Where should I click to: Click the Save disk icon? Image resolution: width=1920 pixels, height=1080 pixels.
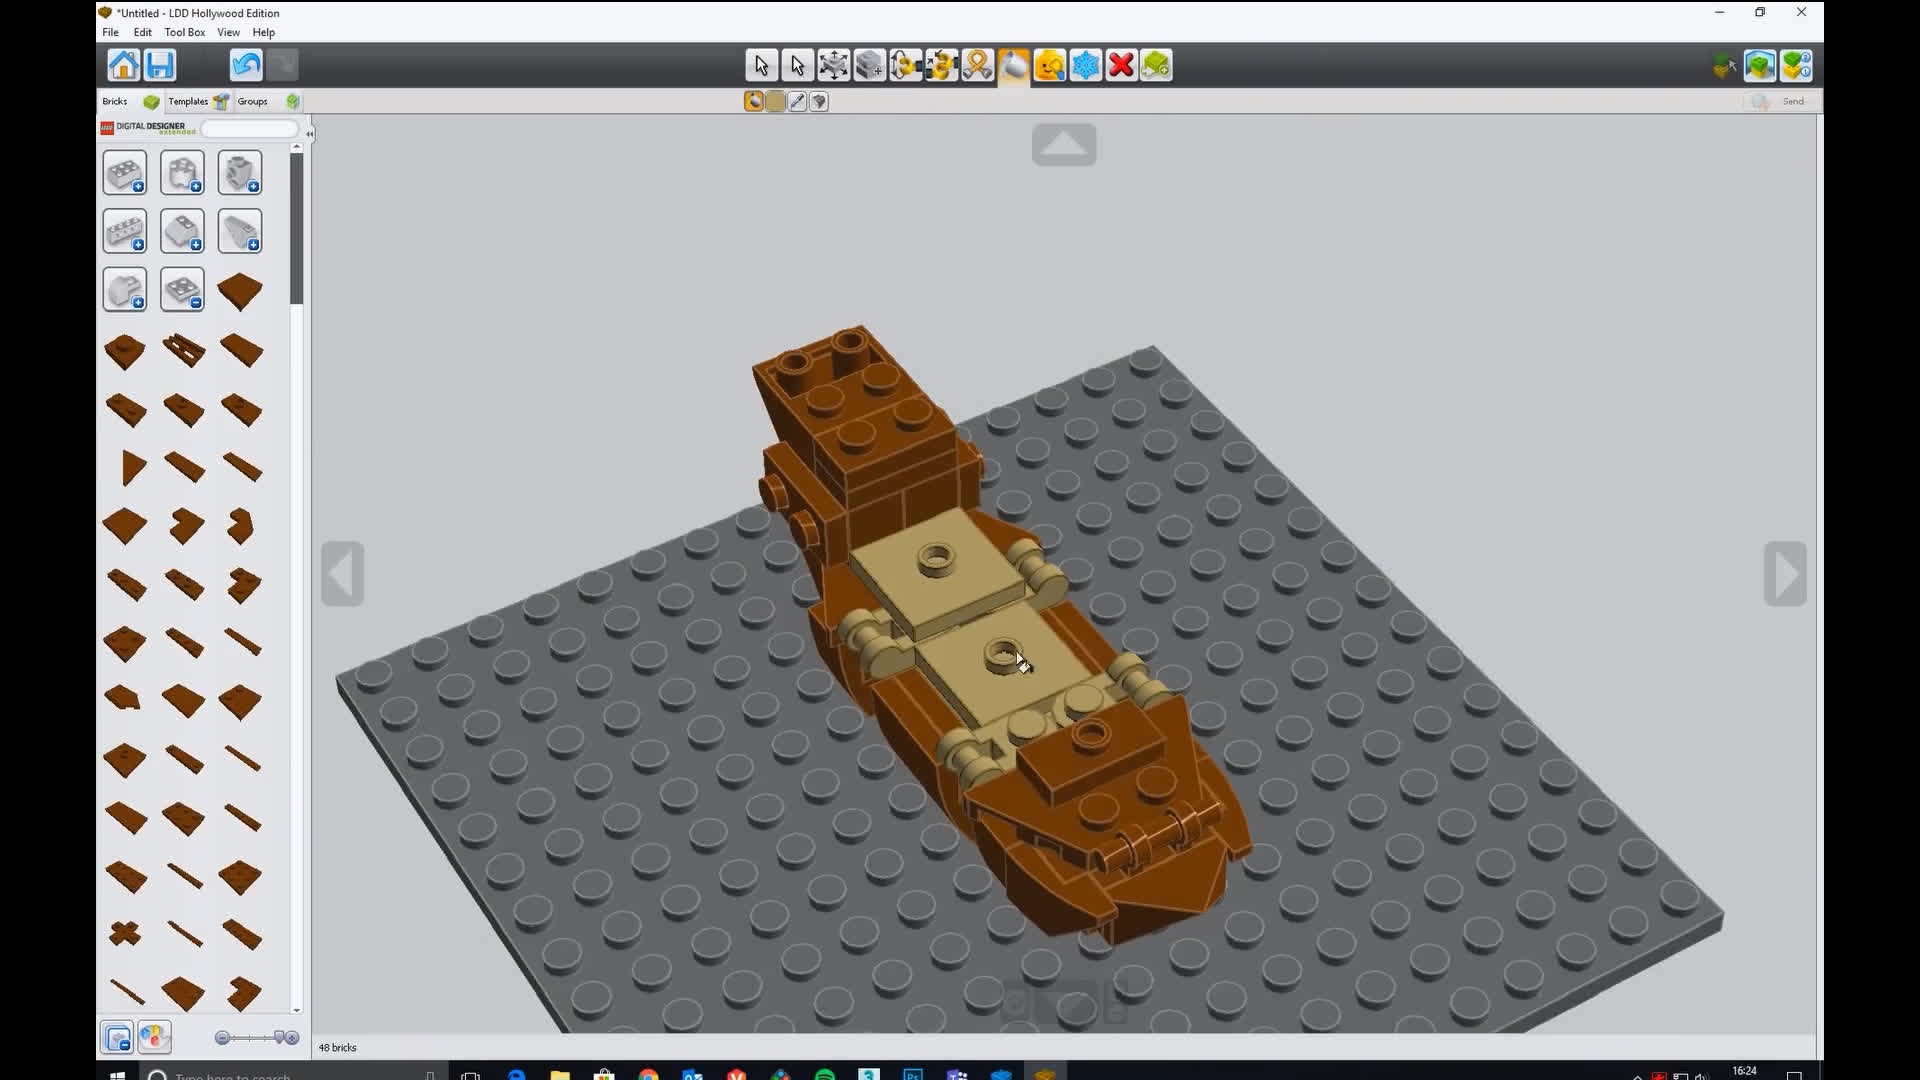(x=160, y=66)
